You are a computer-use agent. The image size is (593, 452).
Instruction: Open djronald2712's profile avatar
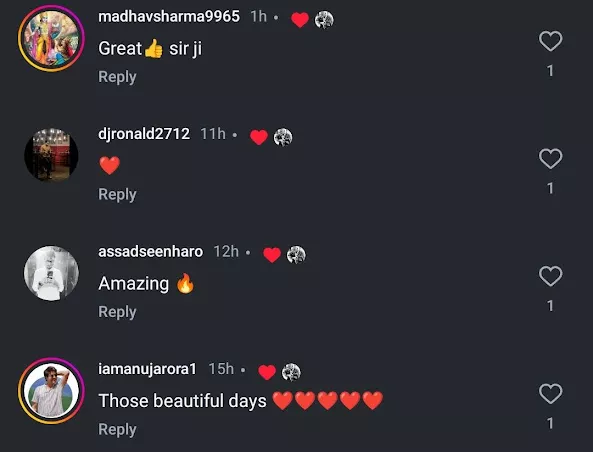51,155
